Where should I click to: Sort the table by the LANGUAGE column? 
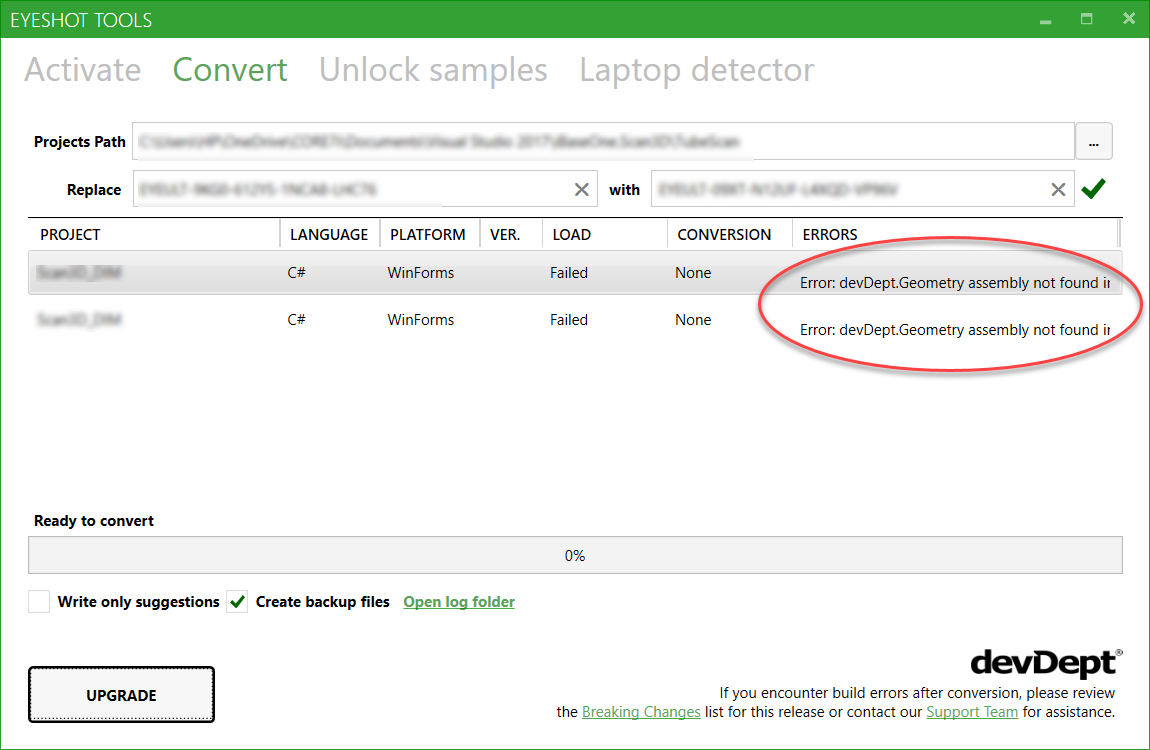[x=329, y=234]
